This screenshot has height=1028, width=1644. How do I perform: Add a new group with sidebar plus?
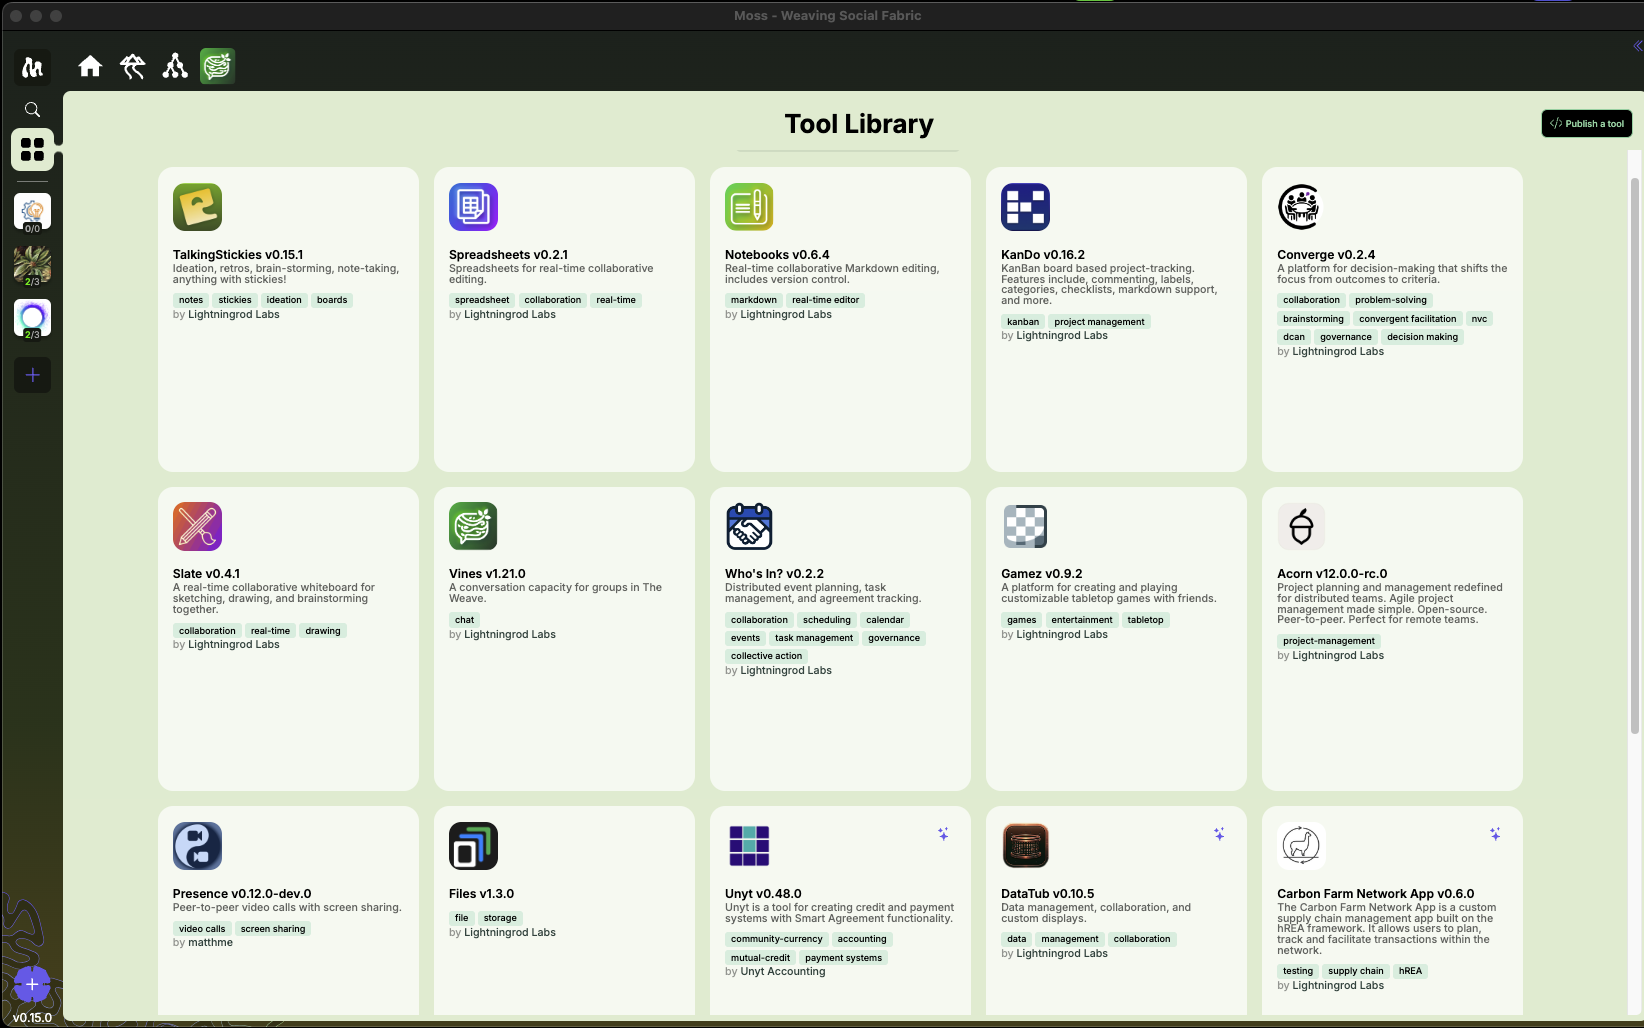32,375
